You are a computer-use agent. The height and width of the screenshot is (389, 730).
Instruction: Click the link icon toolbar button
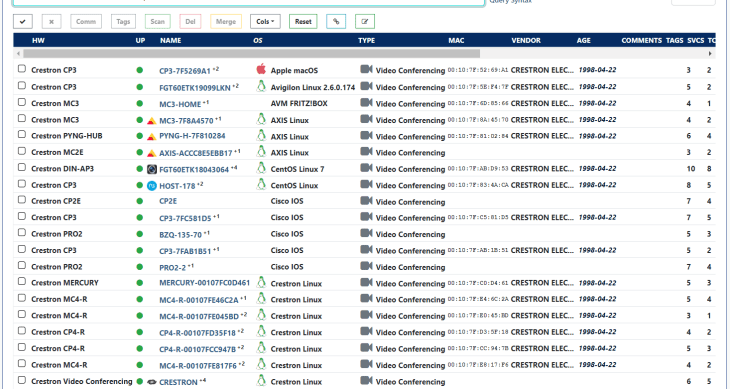coord(336,21)
